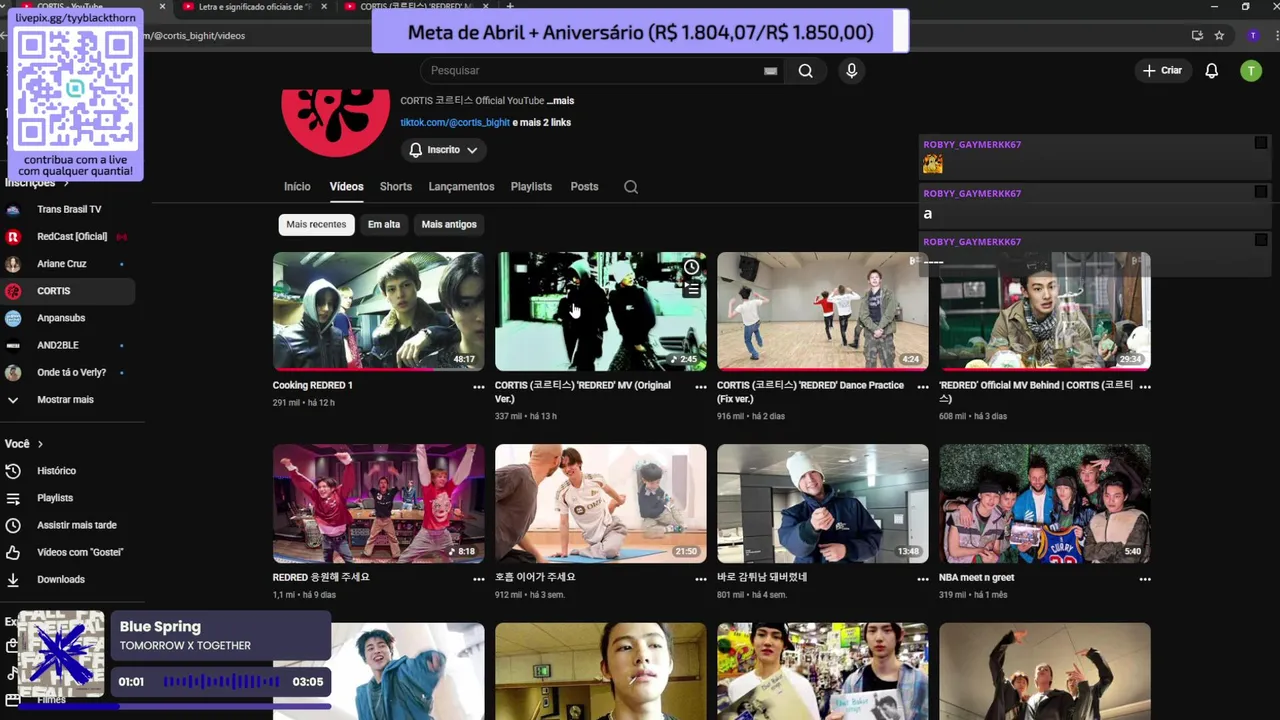Viewport: 1280px width, 720px height.
Task: Start voice search with the microphone icon
Action: 851,71
